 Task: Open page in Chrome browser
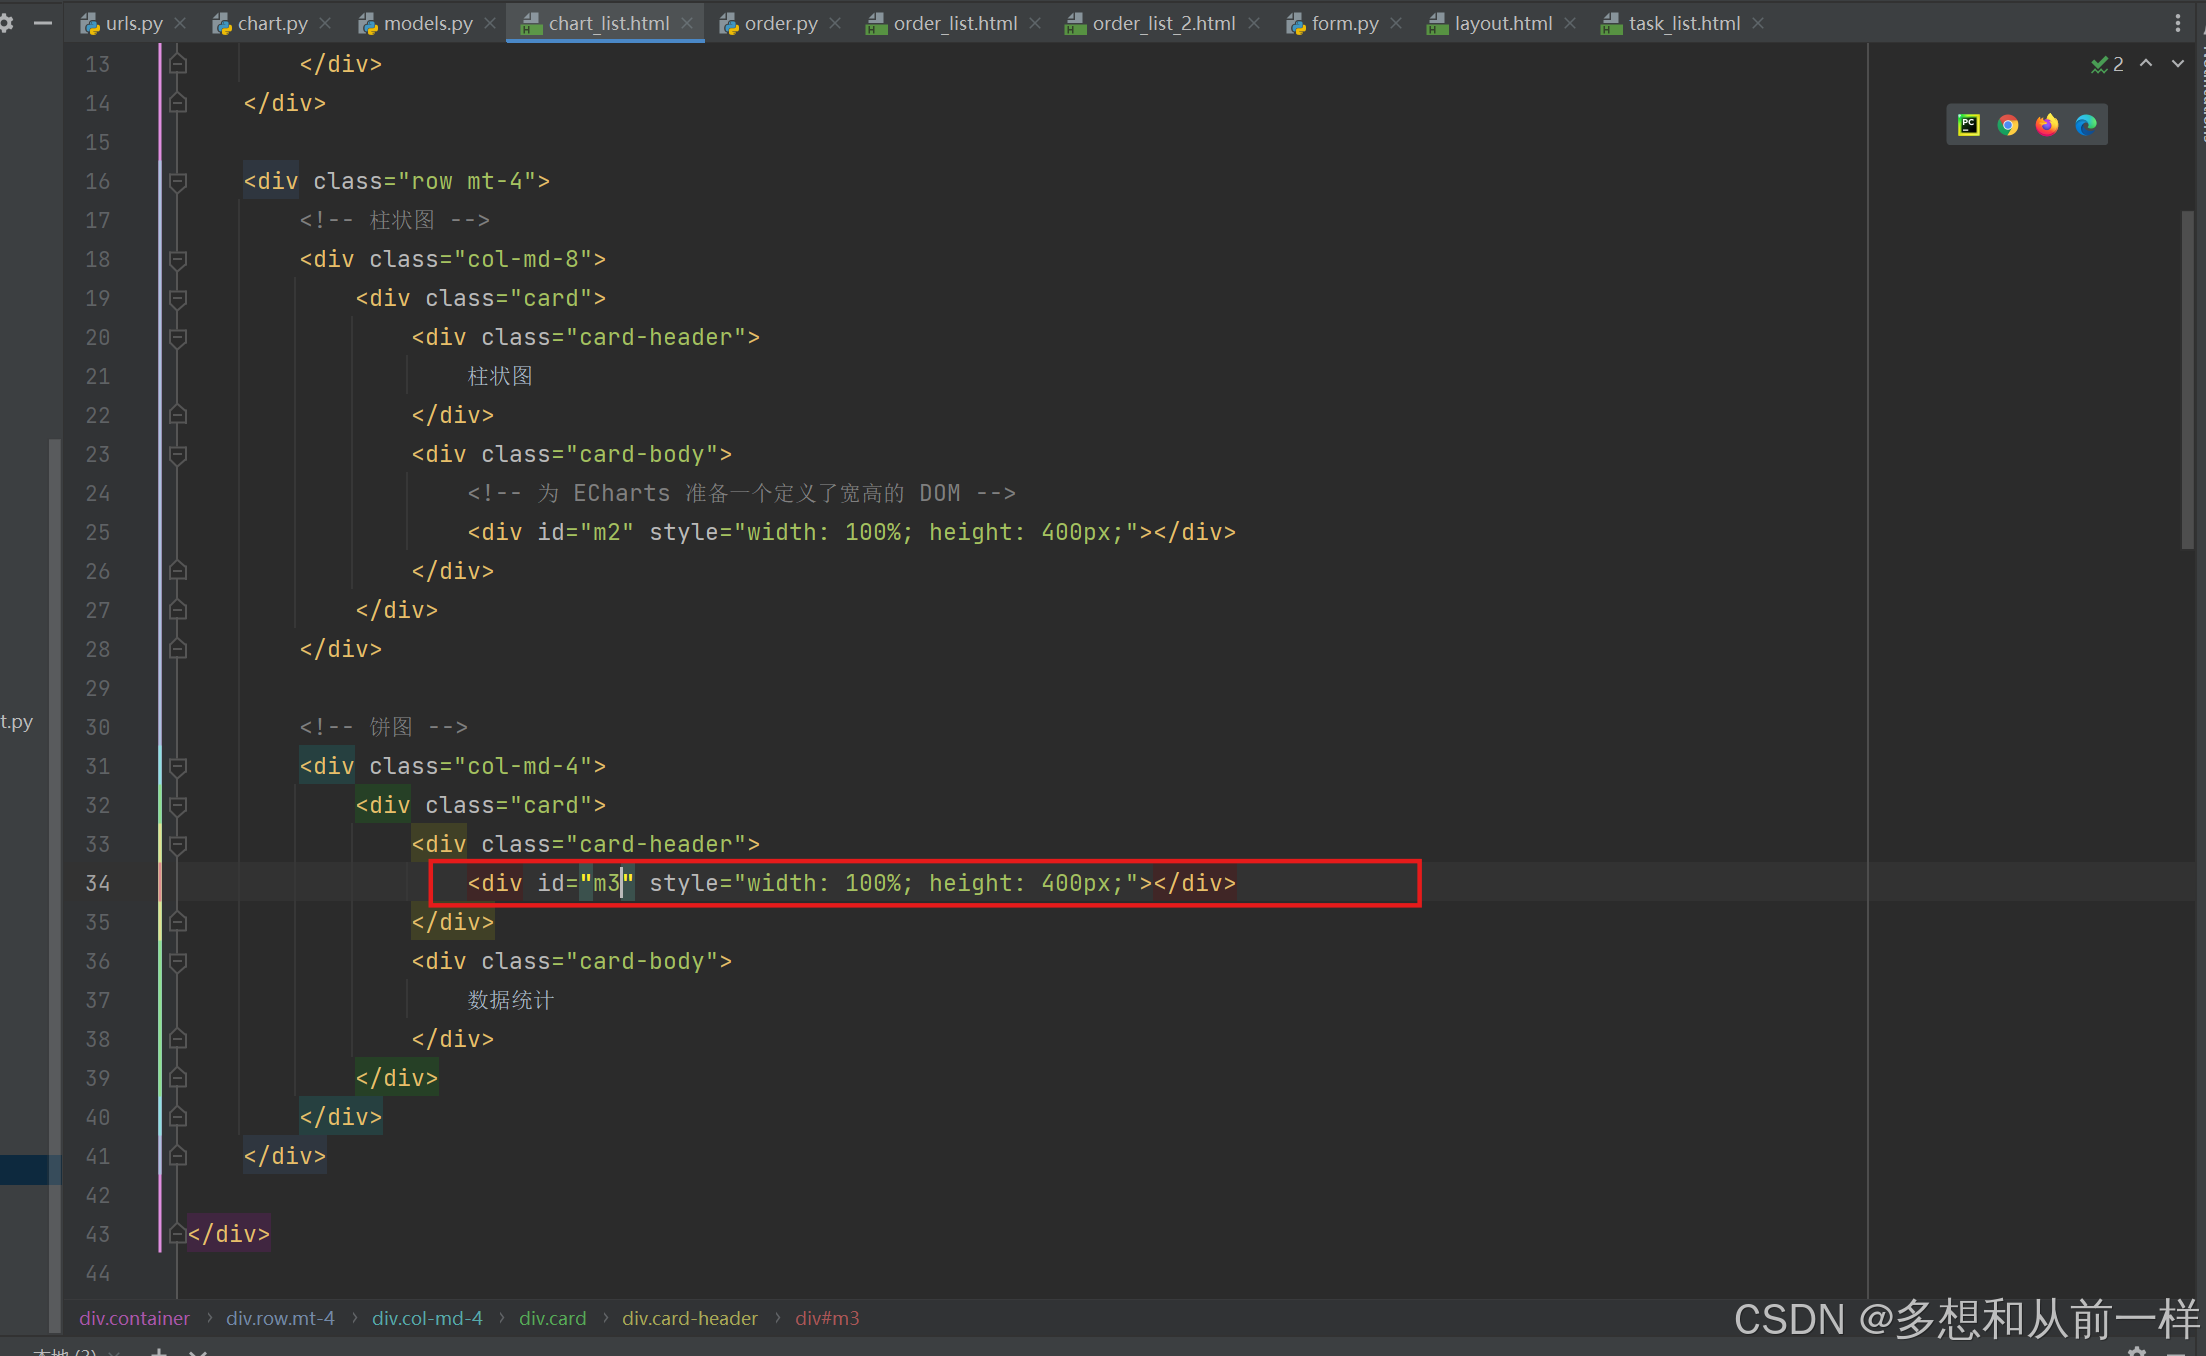pyautogui.click(x=2007, y=125)
